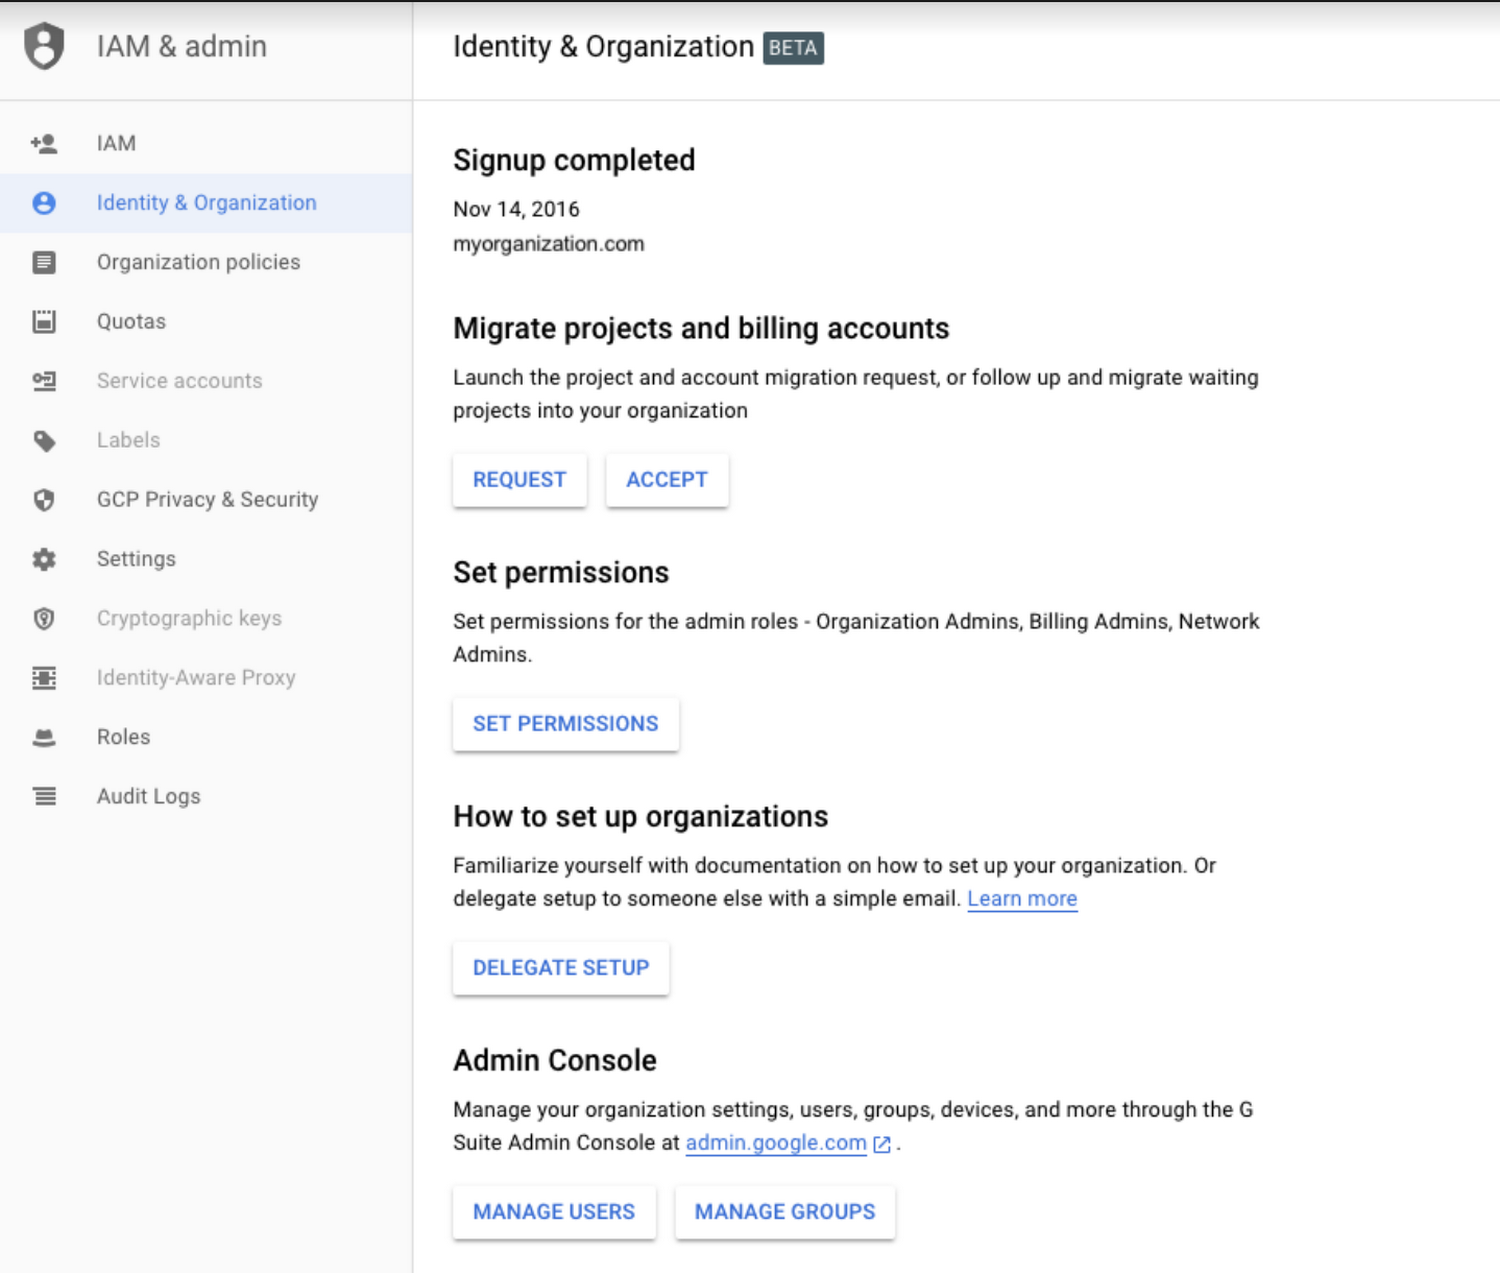Open Cryptographic keys section
The image size is (1500, 1273).
coord(206,618)
